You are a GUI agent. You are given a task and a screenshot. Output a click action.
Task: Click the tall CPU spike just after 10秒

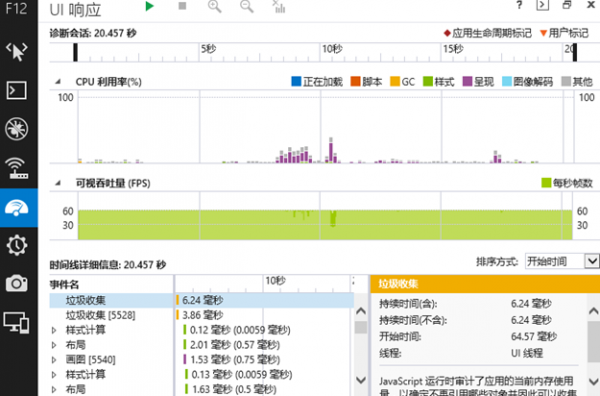tap(331, 151)
